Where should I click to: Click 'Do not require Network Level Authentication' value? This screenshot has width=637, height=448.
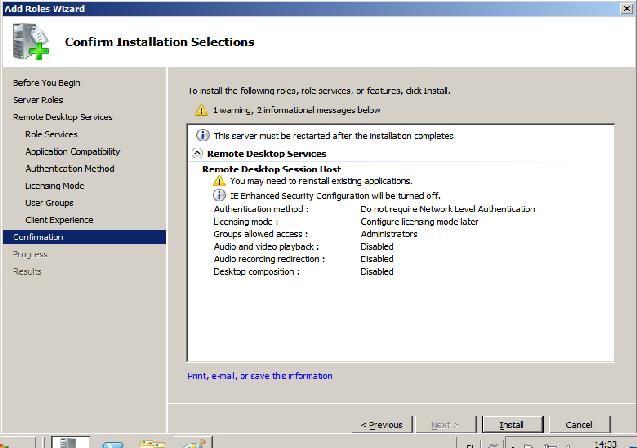[448, 209]
